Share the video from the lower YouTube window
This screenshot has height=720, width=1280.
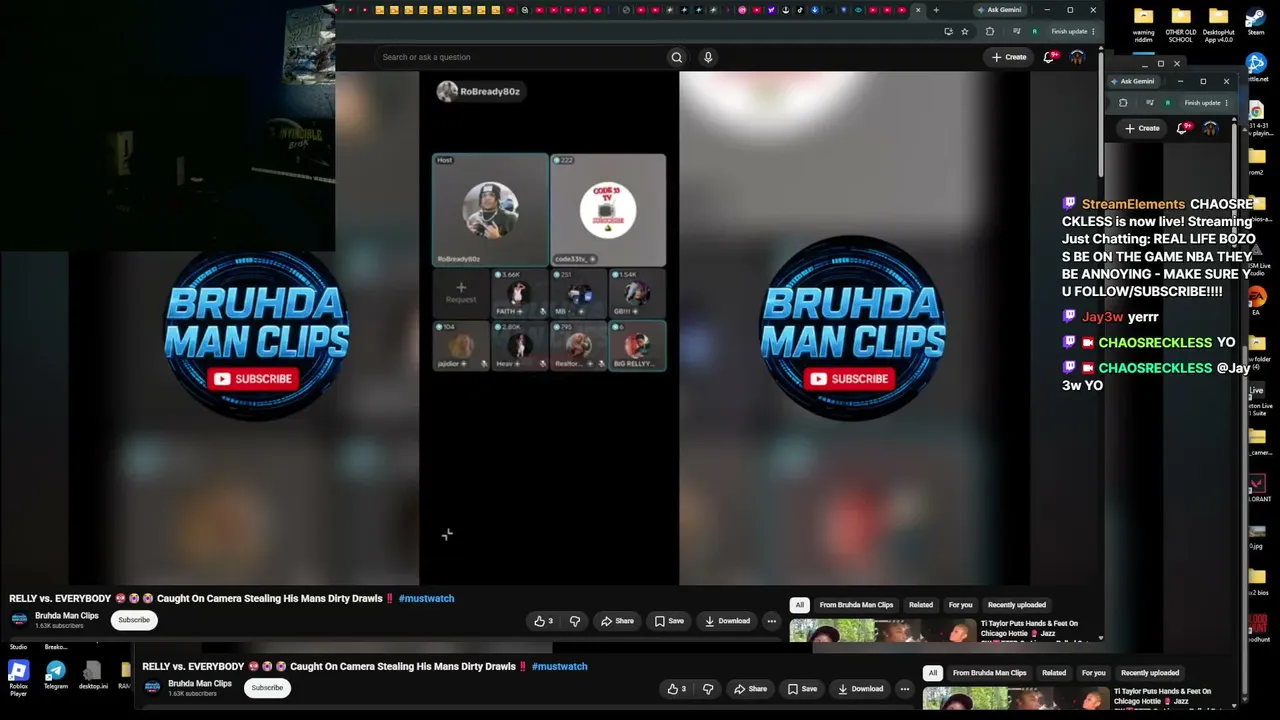(x=750, y=689)
